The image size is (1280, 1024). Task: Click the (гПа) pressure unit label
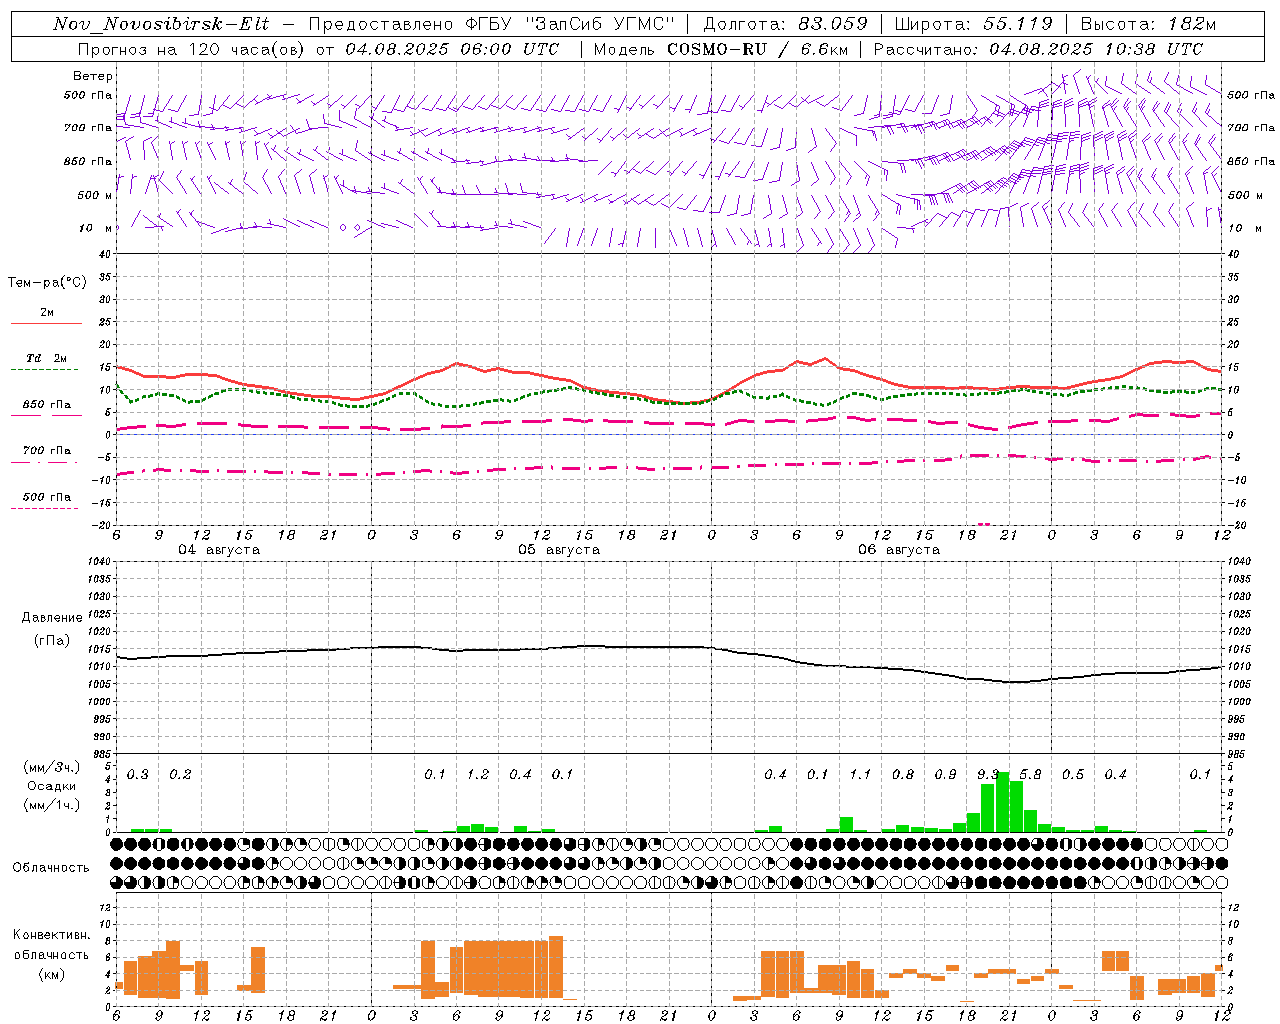click(52, 641)
